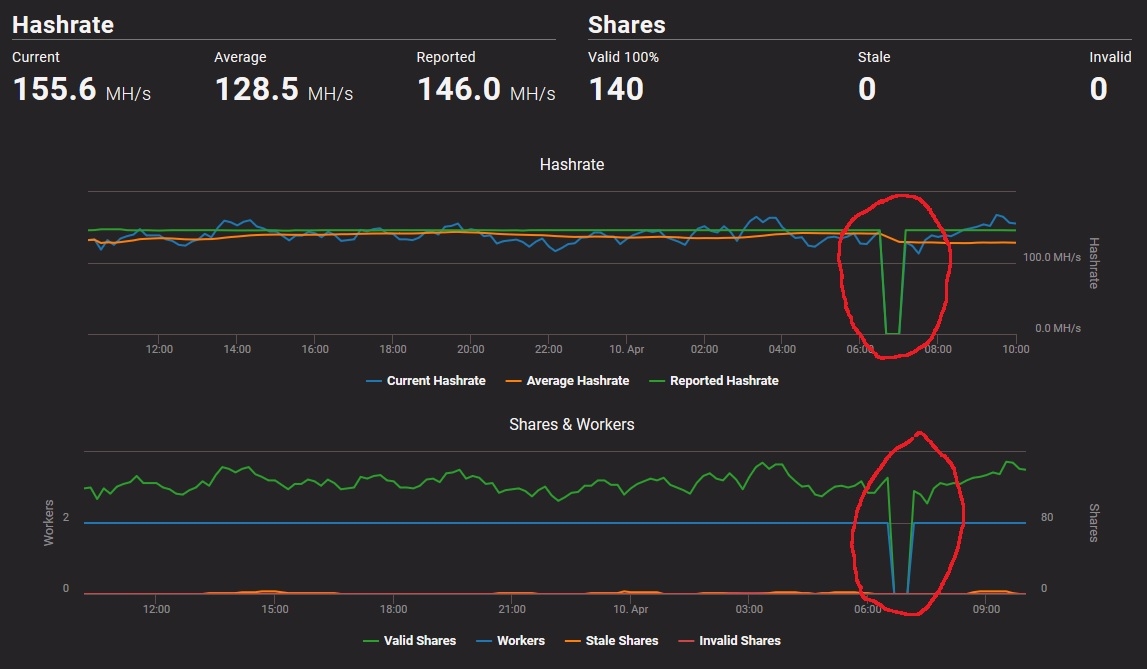Image resolution: width=1147 pixels, height=669 pixels.
Task: Click the valid shares count 140
Action: (616, 89)
